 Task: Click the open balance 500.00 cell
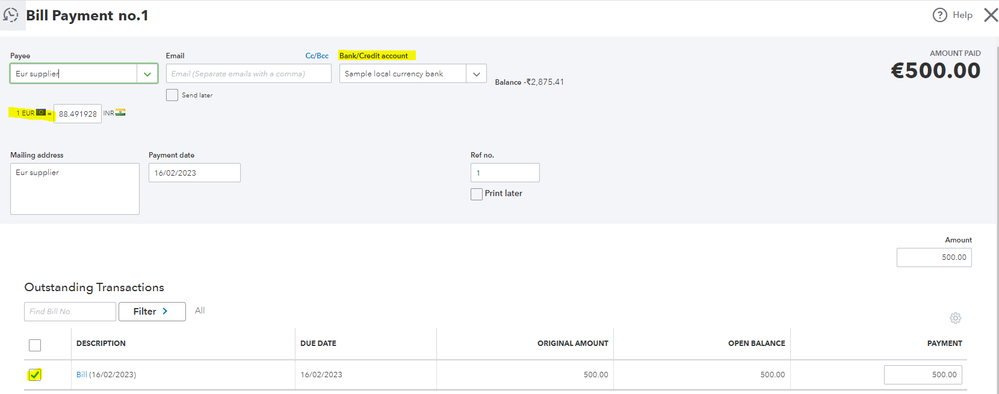click(x=772, y=375)
